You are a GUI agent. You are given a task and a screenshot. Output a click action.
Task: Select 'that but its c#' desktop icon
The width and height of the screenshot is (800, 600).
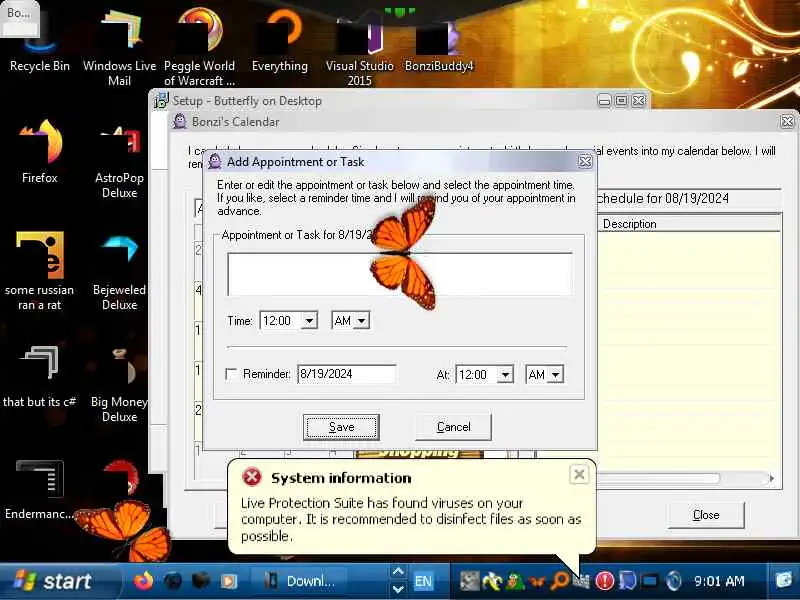tap(40, 378)
